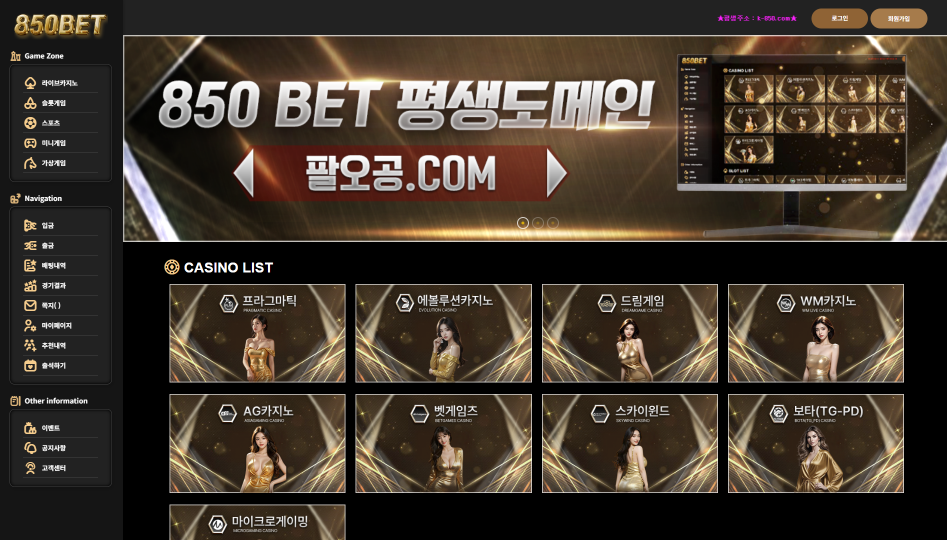Click the 850BET logo

click(60, 25)
